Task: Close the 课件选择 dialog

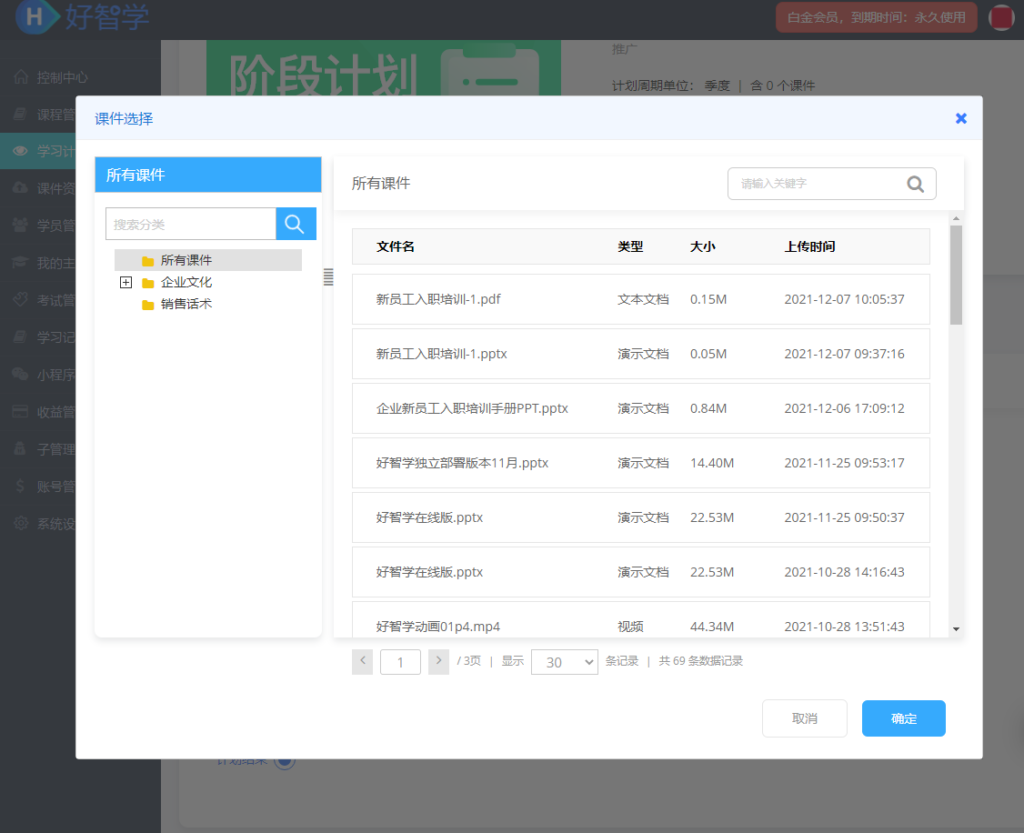Action: [x=961, y=118]
